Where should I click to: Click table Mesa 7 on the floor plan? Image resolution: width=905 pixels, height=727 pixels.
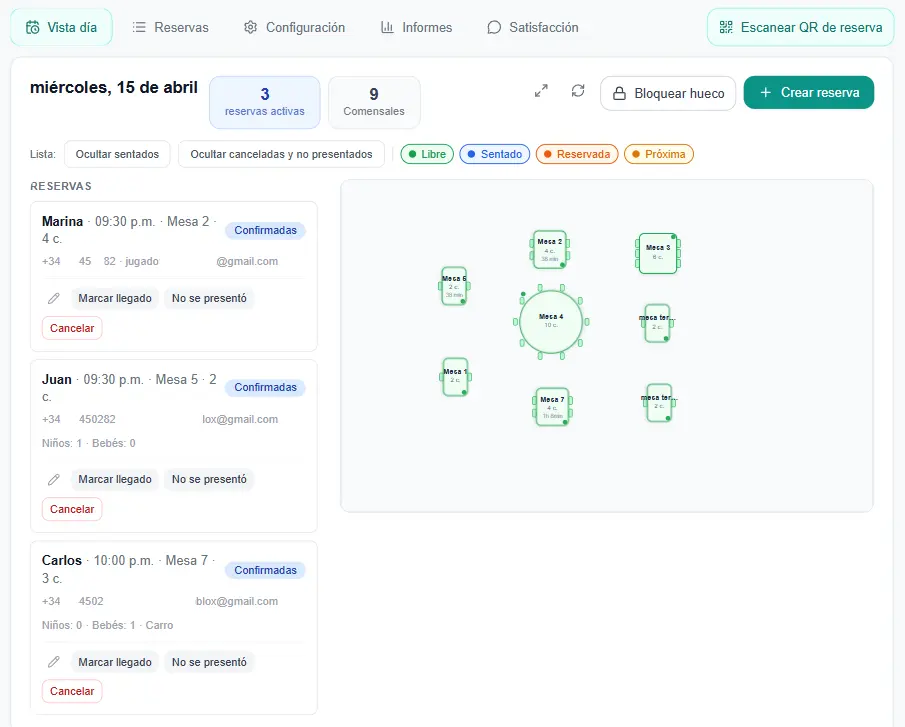tap(552, 406)
